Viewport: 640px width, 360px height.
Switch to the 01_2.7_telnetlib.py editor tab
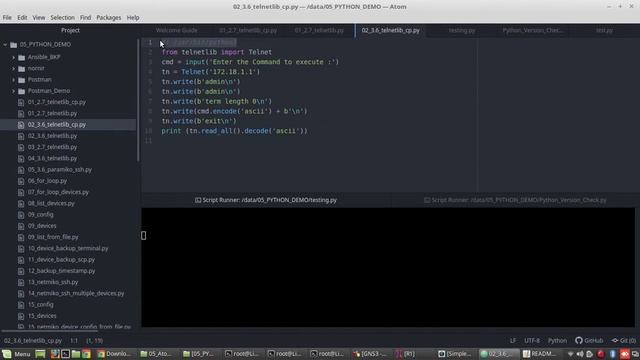point(319,30)
